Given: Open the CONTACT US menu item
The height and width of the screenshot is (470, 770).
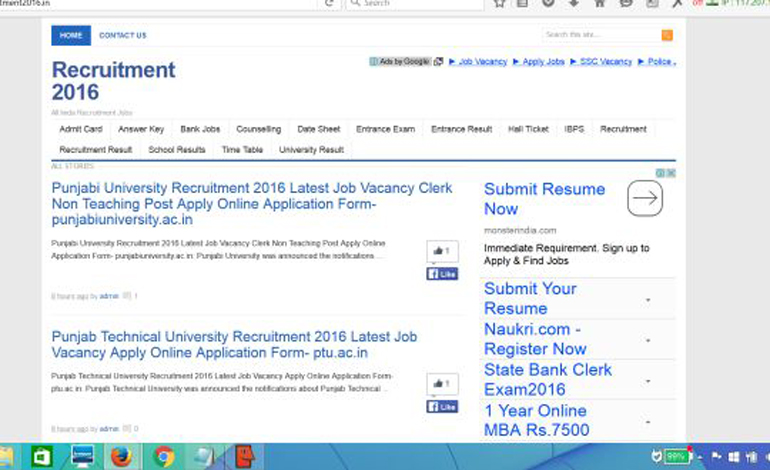Looking at the screenshot, I should pyautogui.click(x=123, y=35).
